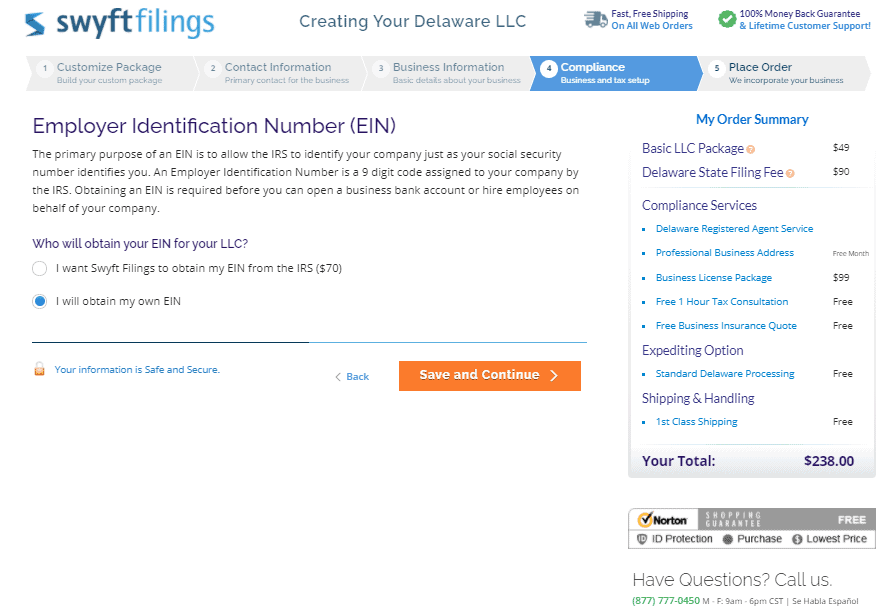Open Standard Delaware Processing link

pos(725,374)
